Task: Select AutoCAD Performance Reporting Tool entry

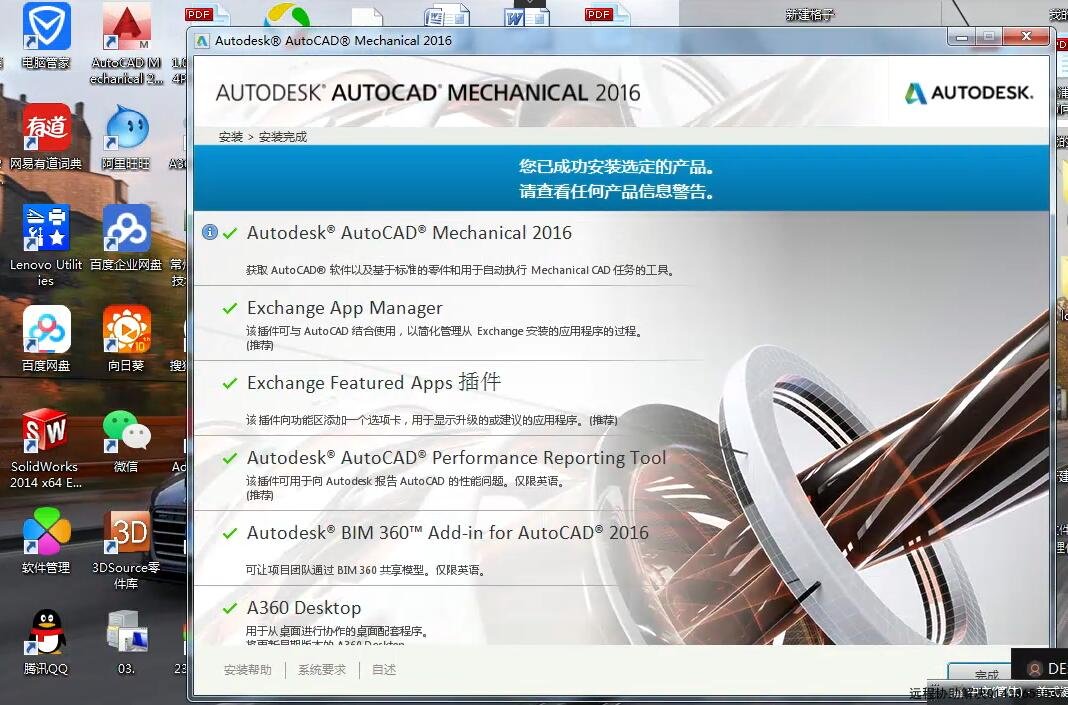Action: (456, 458)
